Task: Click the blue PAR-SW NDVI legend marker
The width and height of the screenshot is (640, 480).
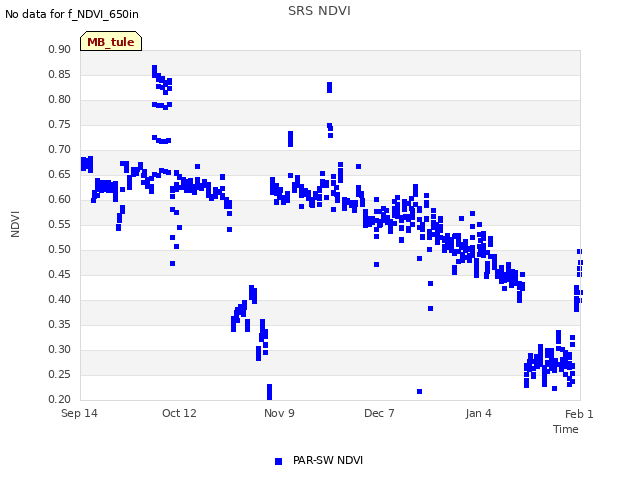Action: 278,461
